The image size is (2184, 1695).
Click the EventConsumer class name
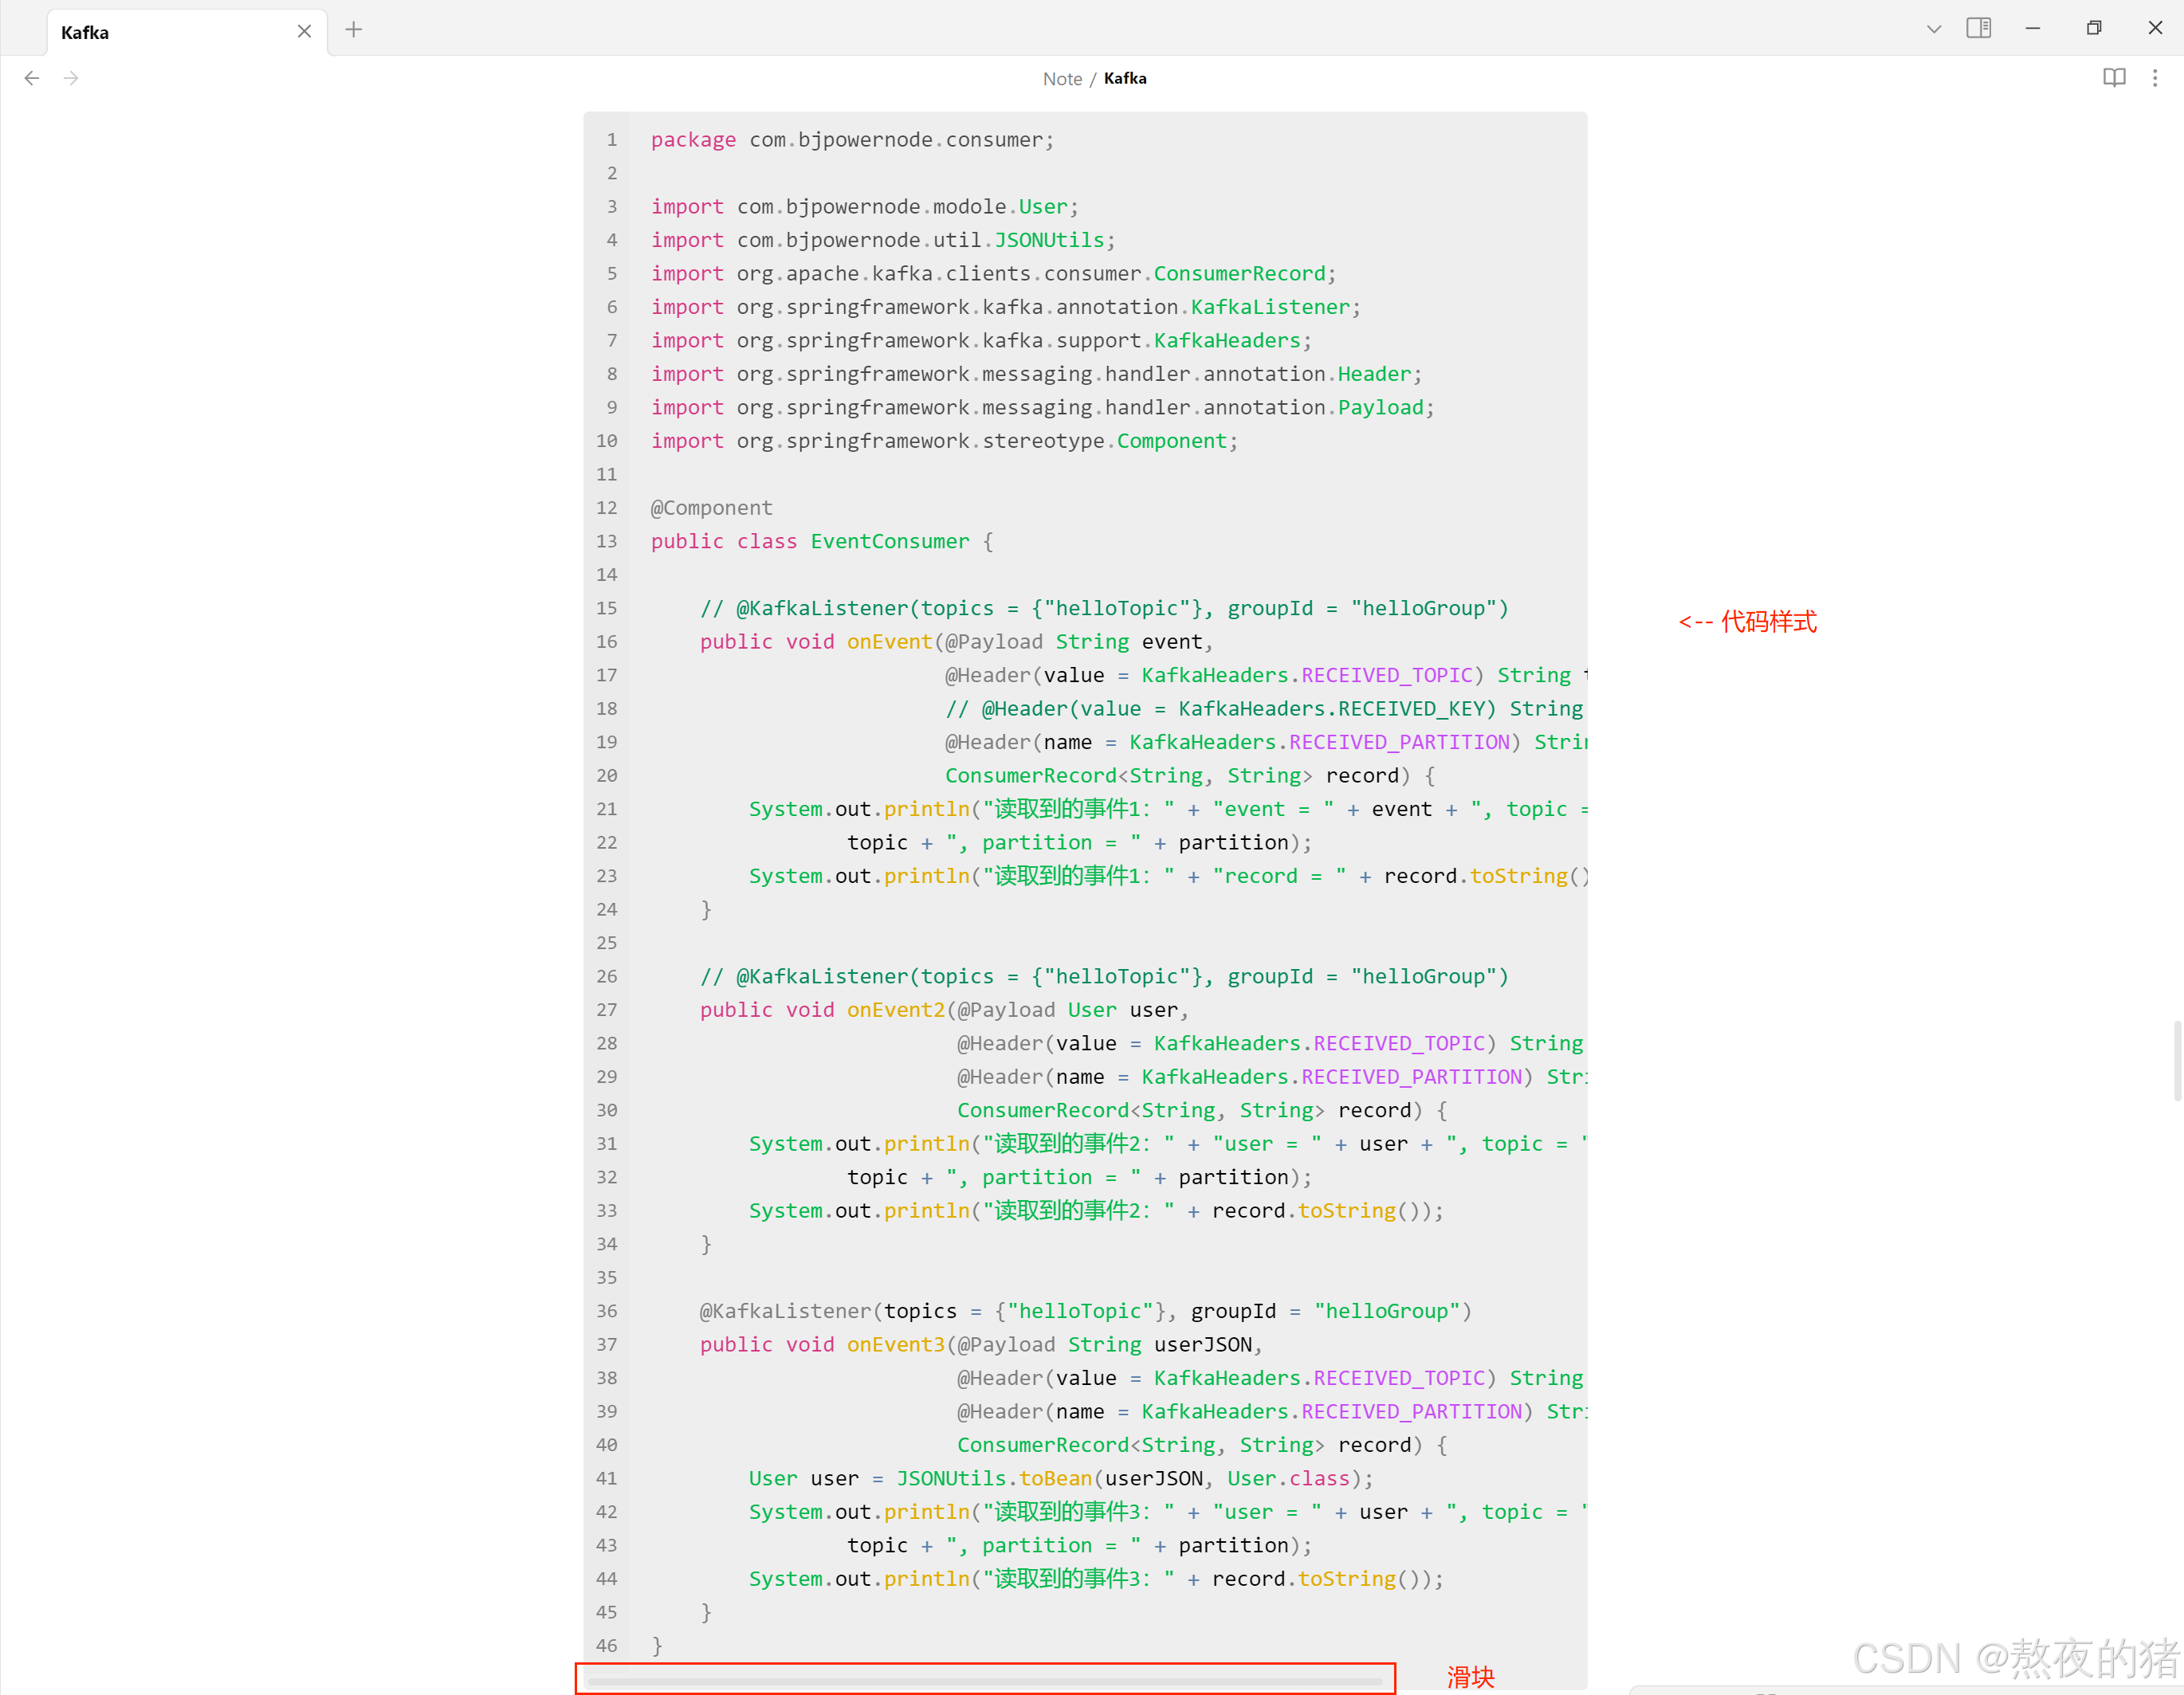(x=889, y=541)
